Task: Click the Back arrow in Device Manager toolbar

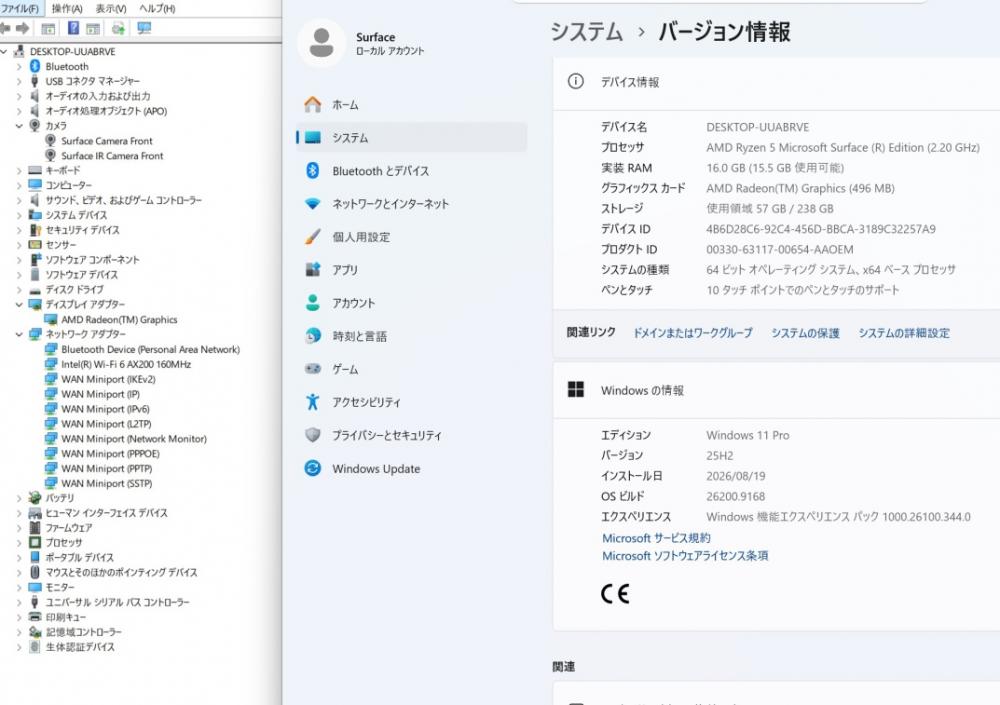Action: click(x=5, y=28)
